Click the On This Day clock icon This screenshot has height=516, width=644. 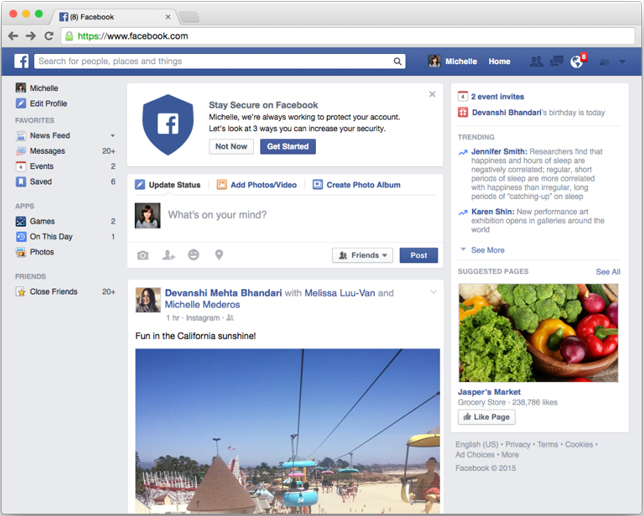pyautogui.click(x=21, y=237)
